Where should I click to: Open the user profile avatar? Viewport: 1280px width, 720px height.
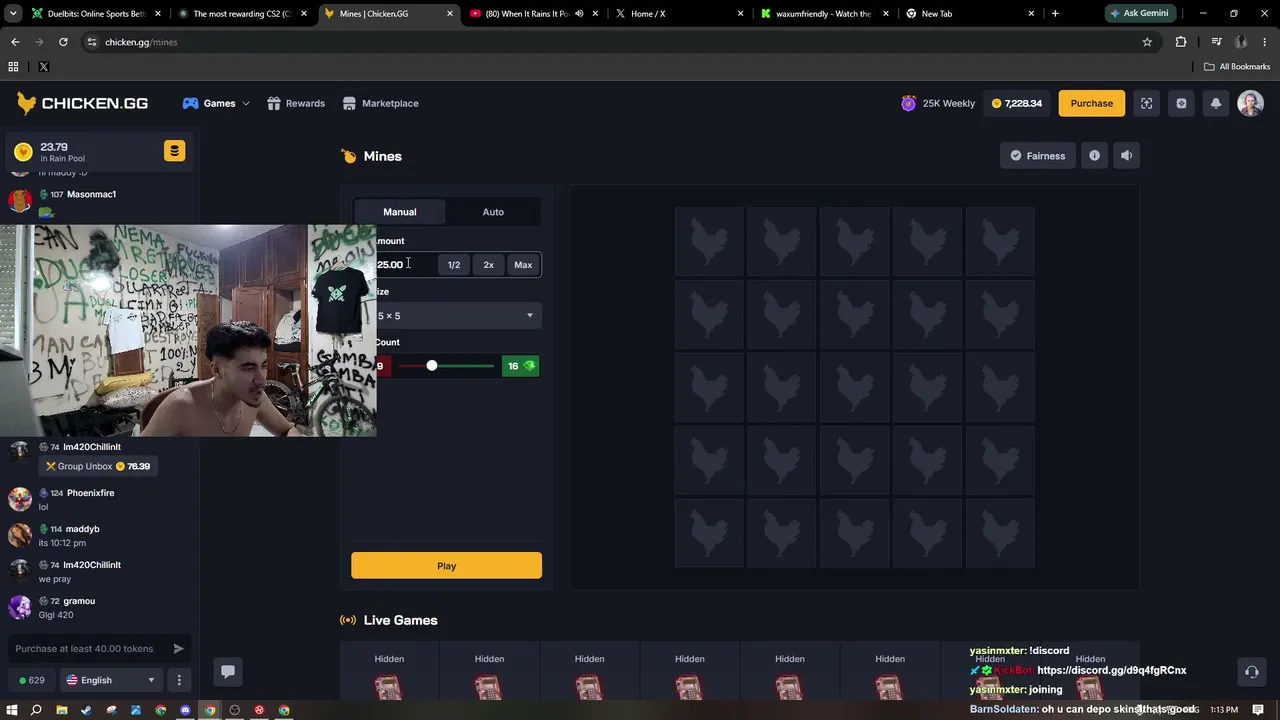[x=1250, y=103]
